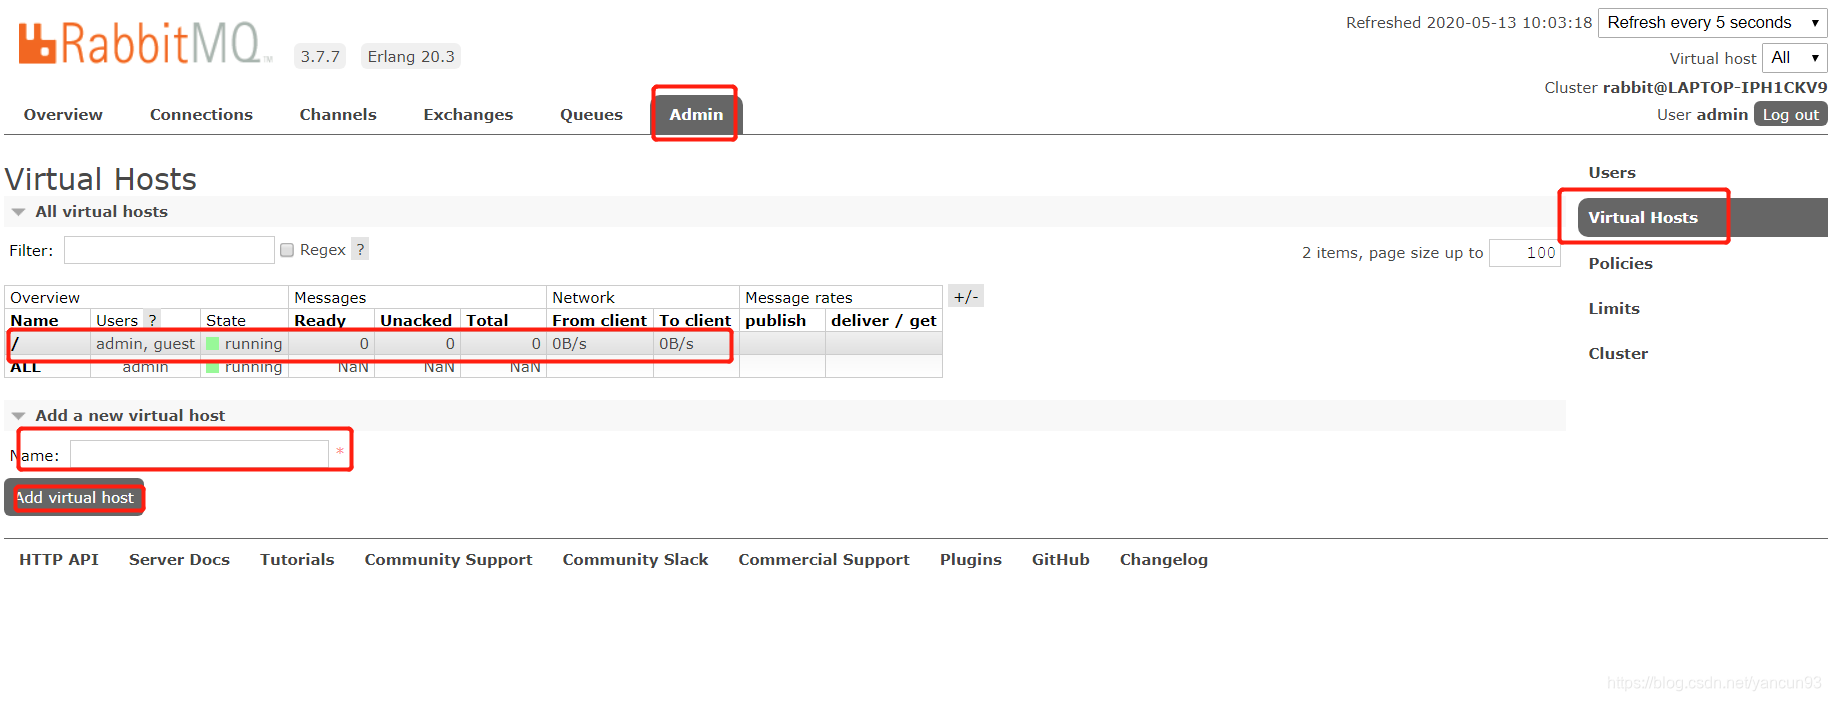Visit the Tutorials link
Viewport: 1831px width, 701px height.
click(x=297, y=559)
